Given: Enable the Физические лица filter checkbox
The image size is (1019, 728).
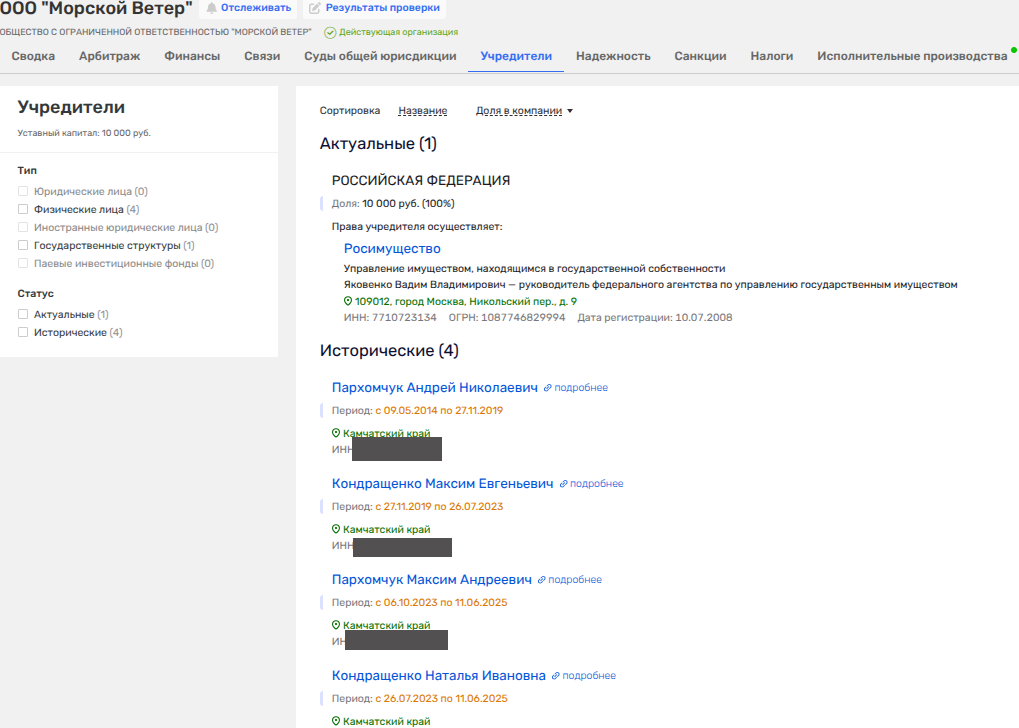Looking at the screenshot, I should coord(23,209).
